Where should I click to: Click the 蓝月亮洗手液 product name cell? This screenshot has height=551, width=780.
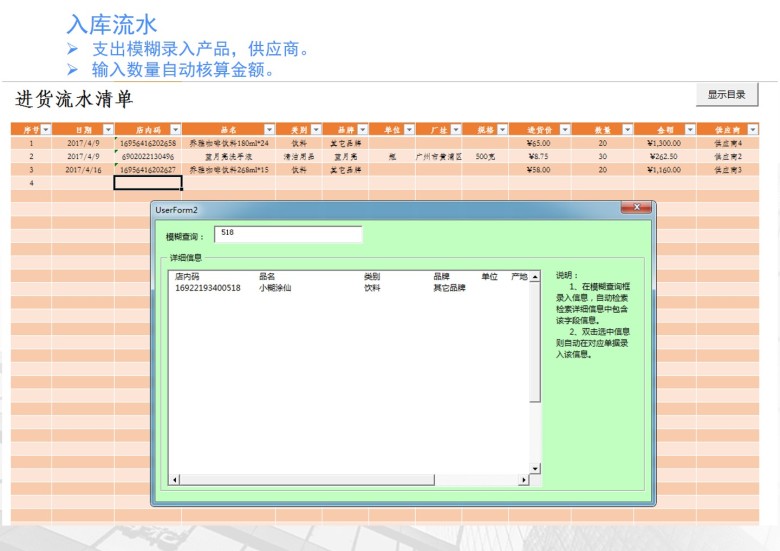click(x=229, y=157)
